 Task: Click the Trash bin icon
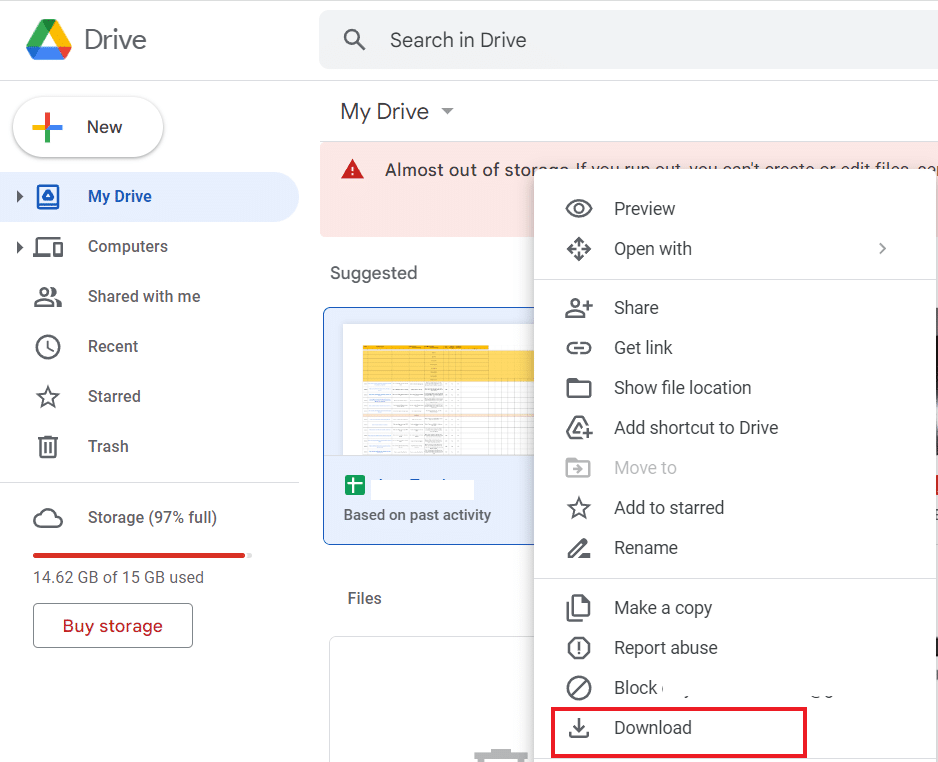[x=48, y=447]
